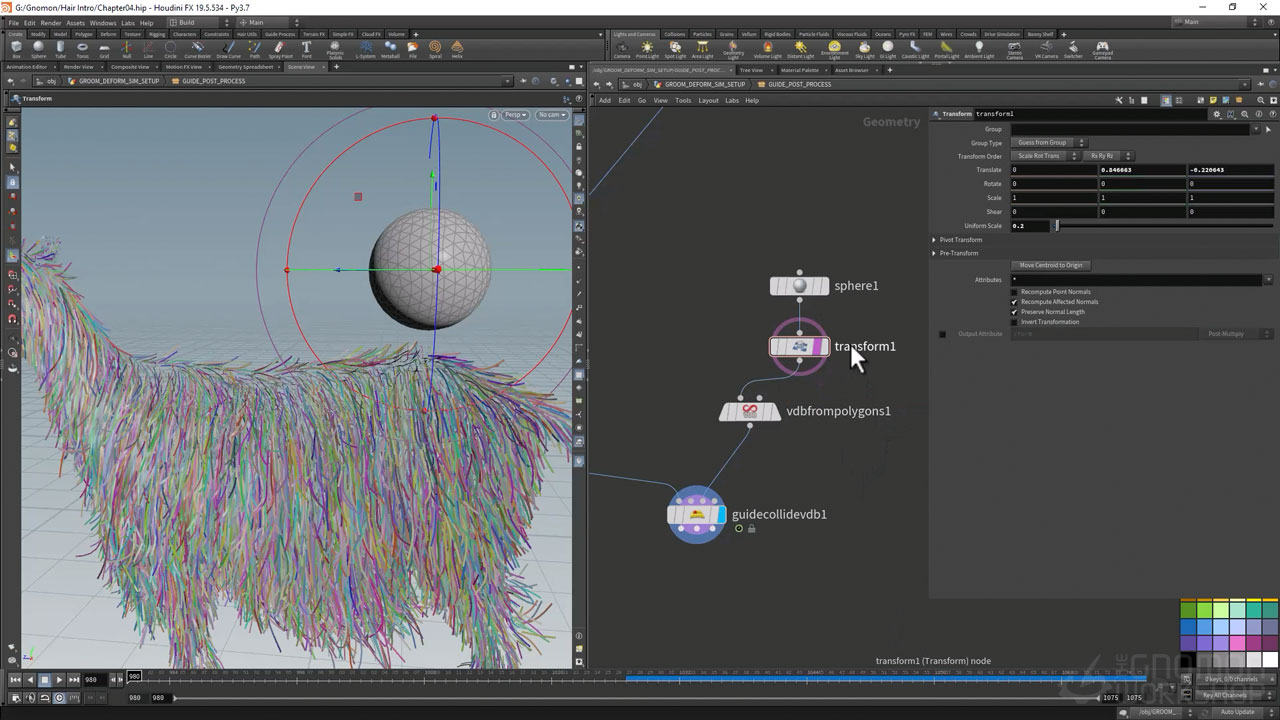
Task: Enable the Invert Transformation checkbox
Action: click(1014, 322)
